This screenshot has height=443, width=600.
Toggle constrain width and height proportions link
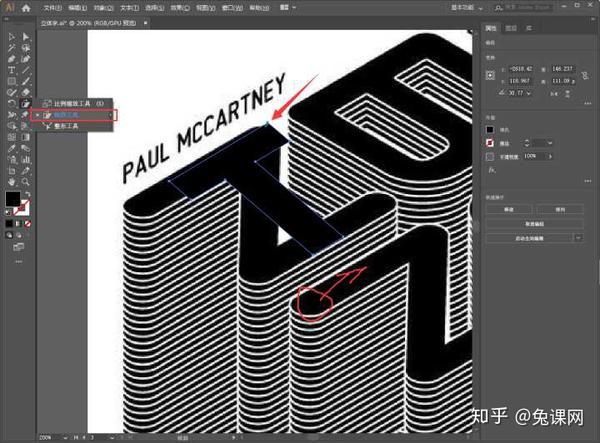click(x=584, y=75)
